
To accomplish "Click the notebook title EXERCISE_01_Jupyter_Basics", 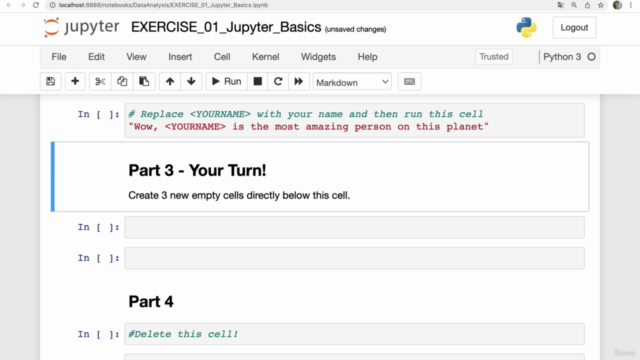I will (x=226, y=27).
